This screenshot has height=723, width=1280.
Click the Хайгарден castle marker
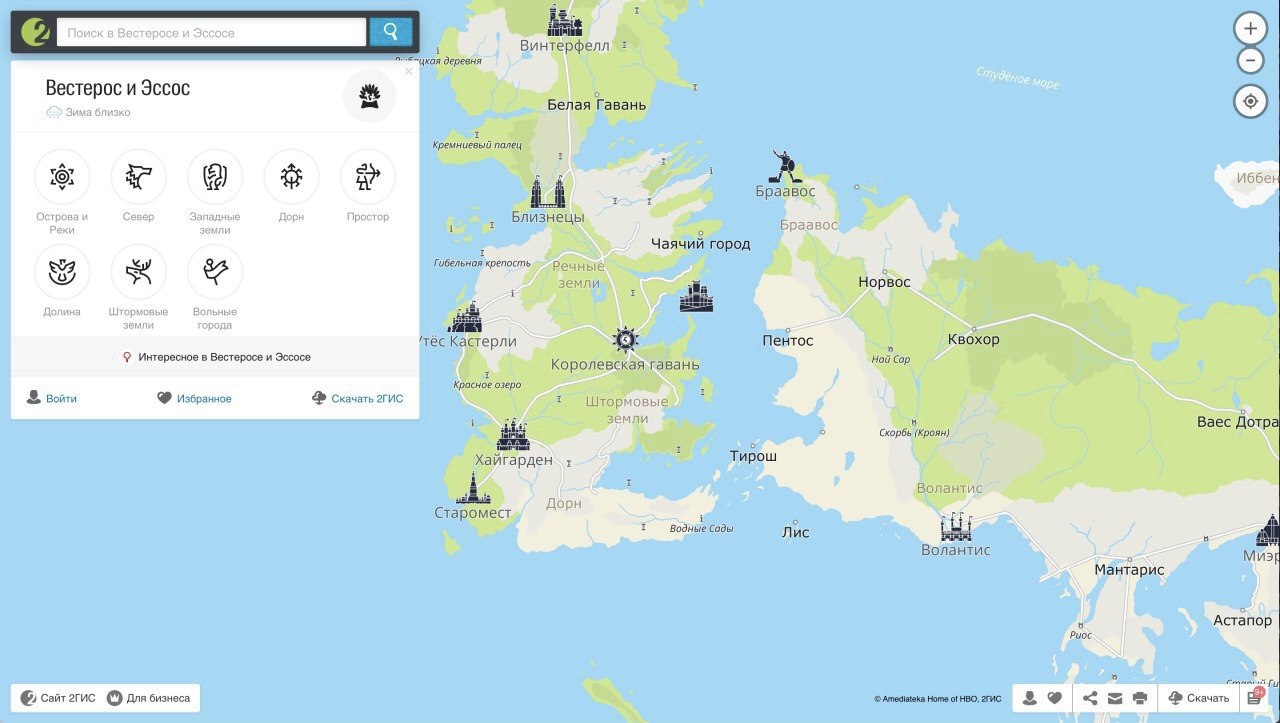tap(513, 435)
